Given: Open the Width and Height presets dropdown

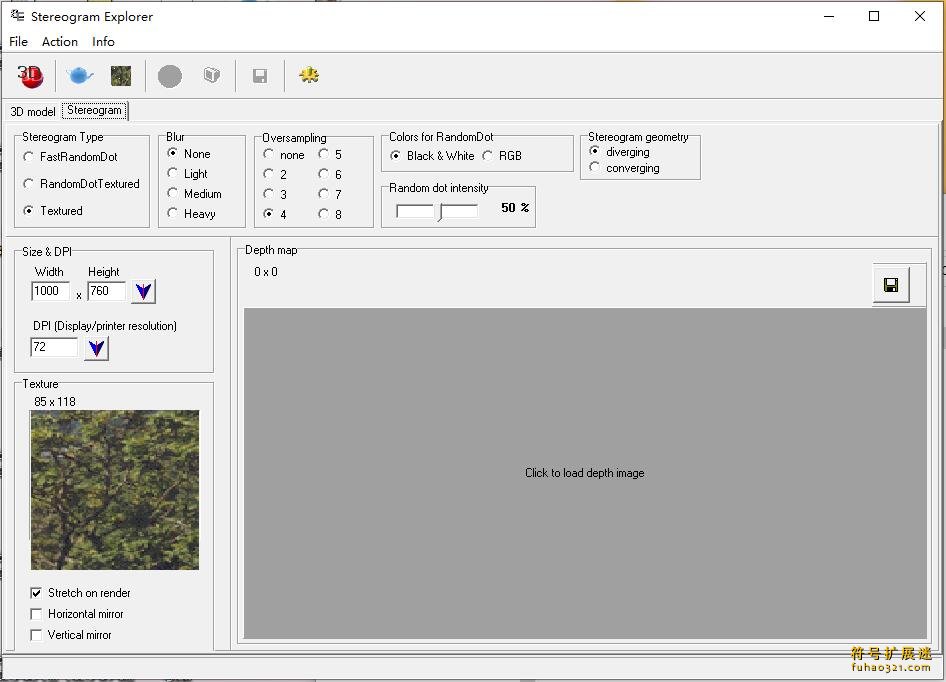Looking at the screenshot, I should pyautogui.click(x=143, y=291).
